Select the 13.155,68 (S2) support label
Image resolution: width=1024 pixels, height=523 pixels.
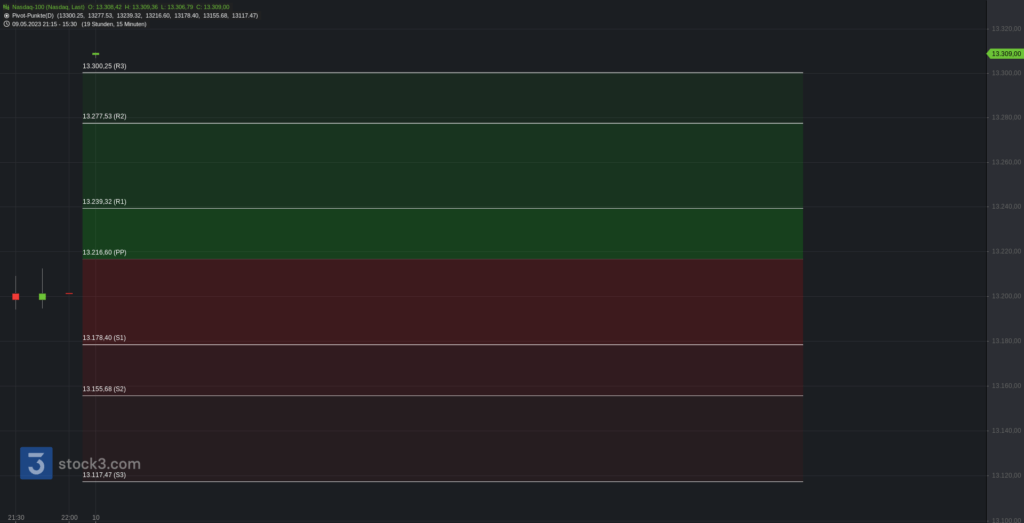pos(104,388)
